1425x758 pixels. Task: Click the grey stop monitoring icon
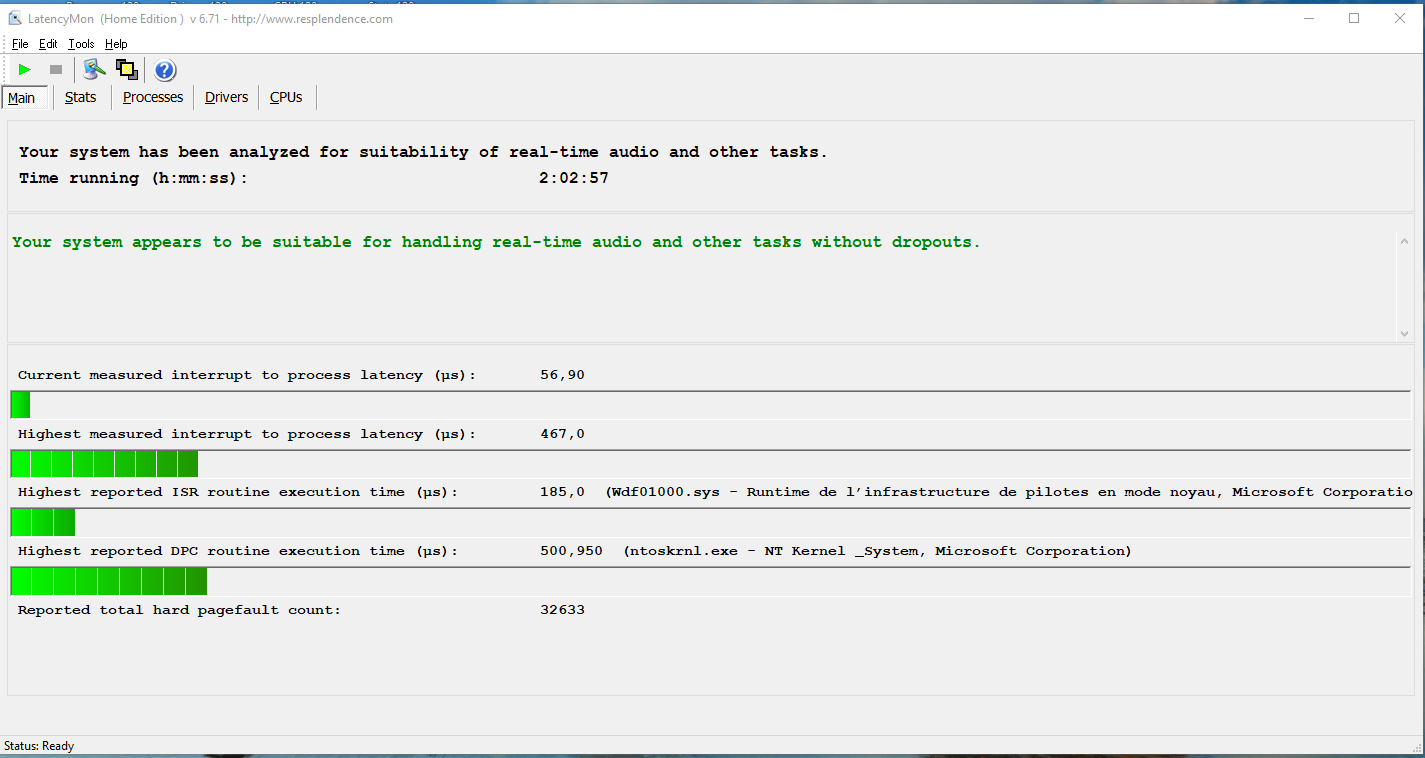[x=56, y=70]
